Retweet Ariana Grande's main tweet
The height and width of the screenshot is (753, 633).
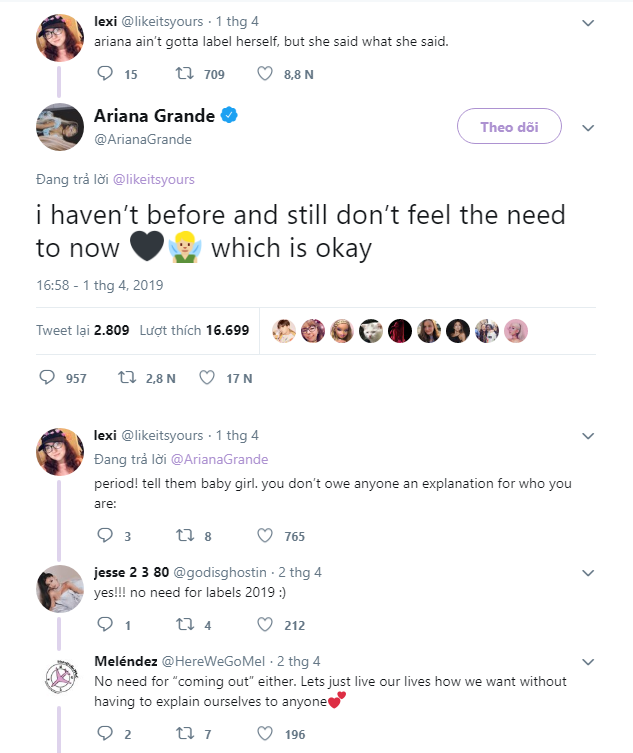pyautogui.click(x=127, y=378)
